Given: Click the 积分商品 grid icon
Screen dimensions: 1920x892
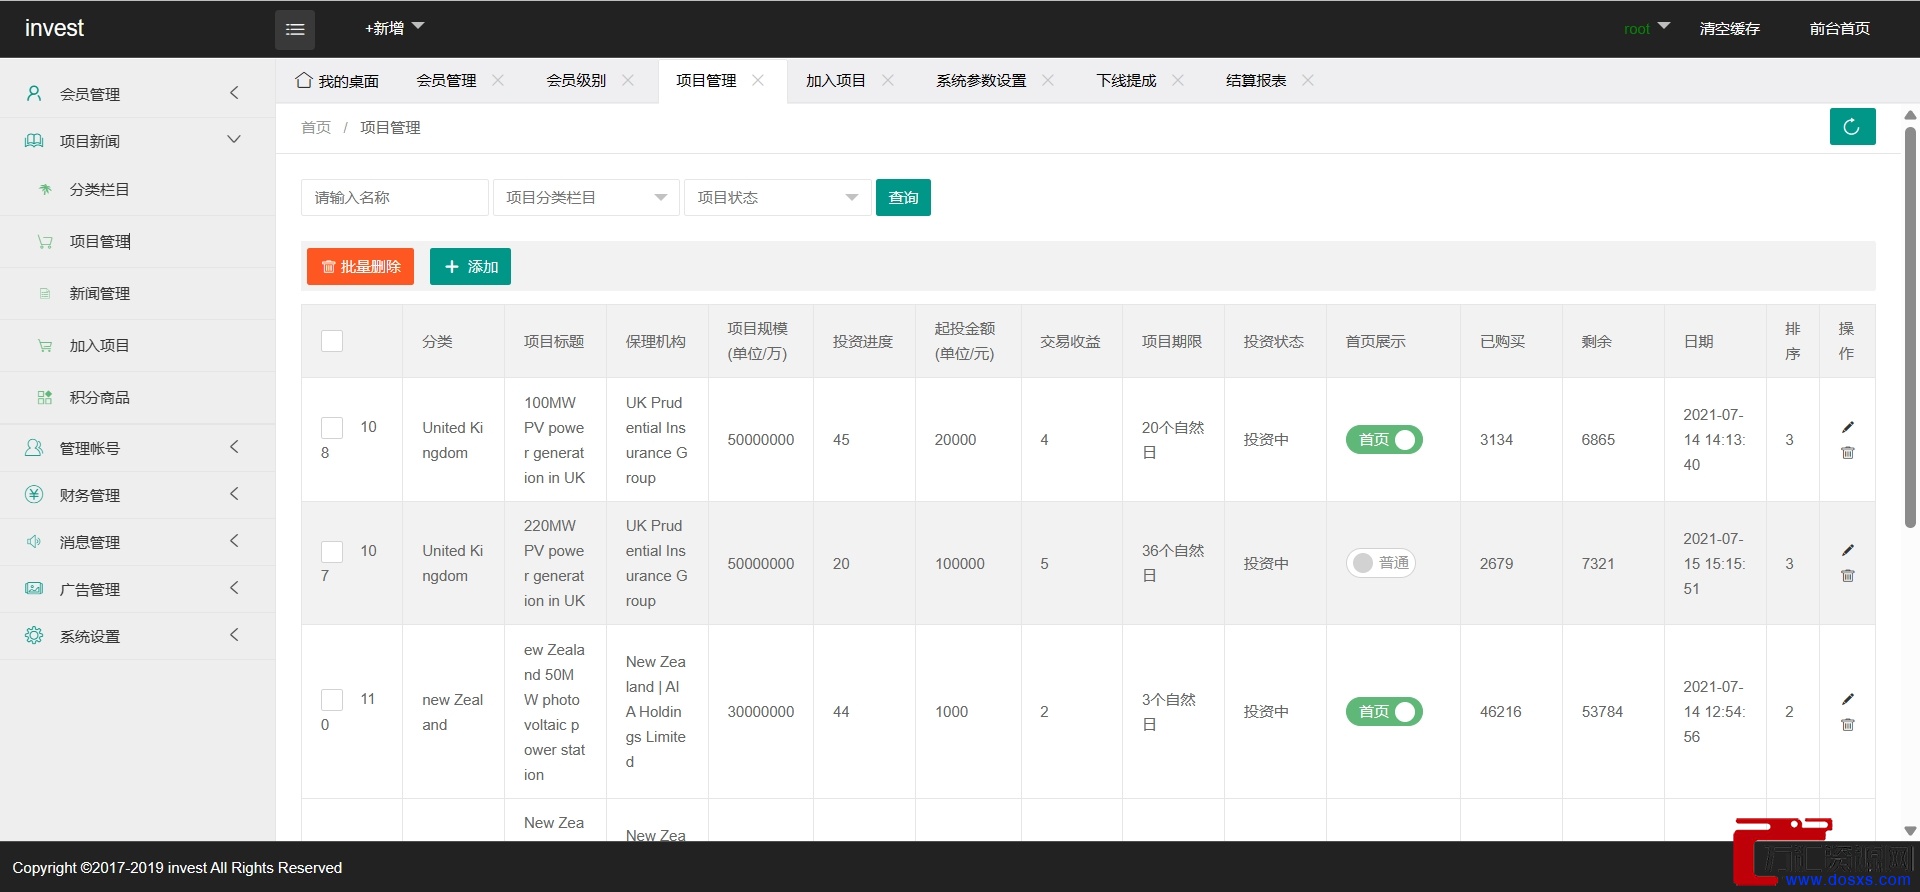Looking at the screenshot, I should [45, 397].
